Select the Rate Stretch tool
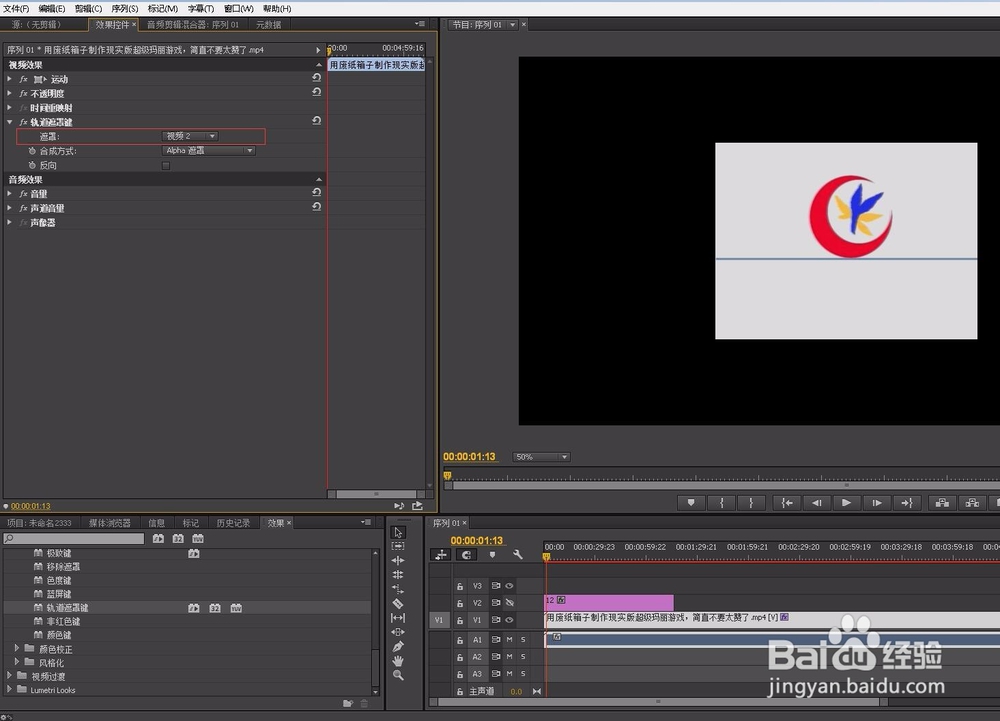The height and width of the screenshot is (721, 1000). point(398,588)
